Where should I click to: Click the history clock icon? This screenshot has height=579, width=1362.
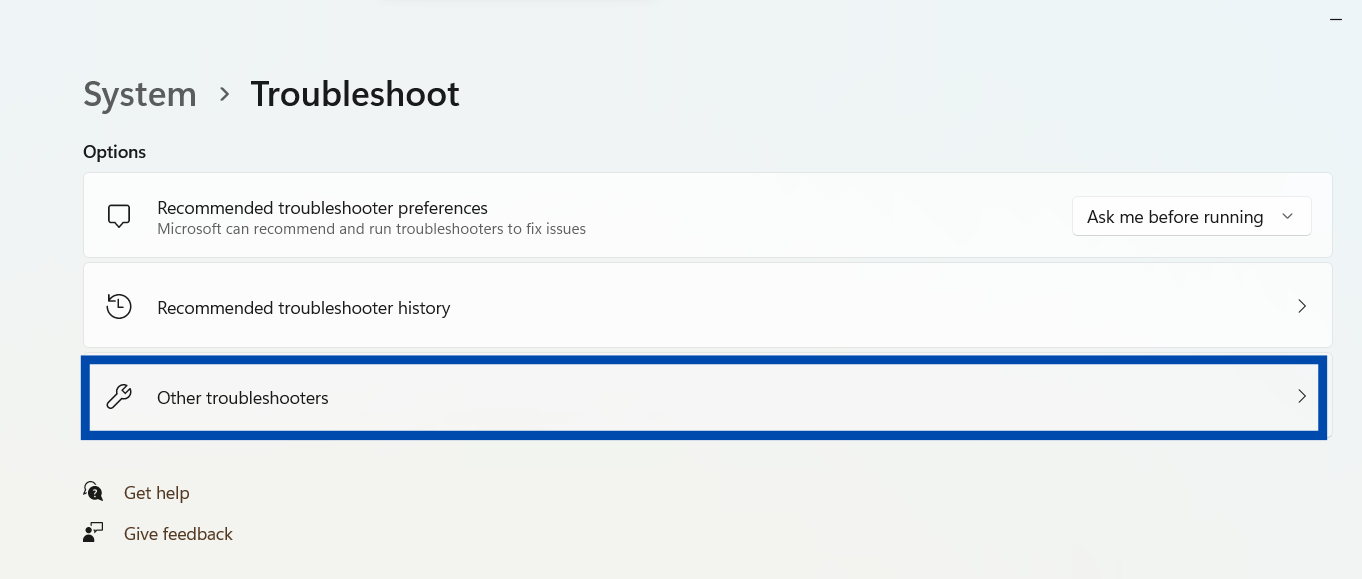[119, 306]
